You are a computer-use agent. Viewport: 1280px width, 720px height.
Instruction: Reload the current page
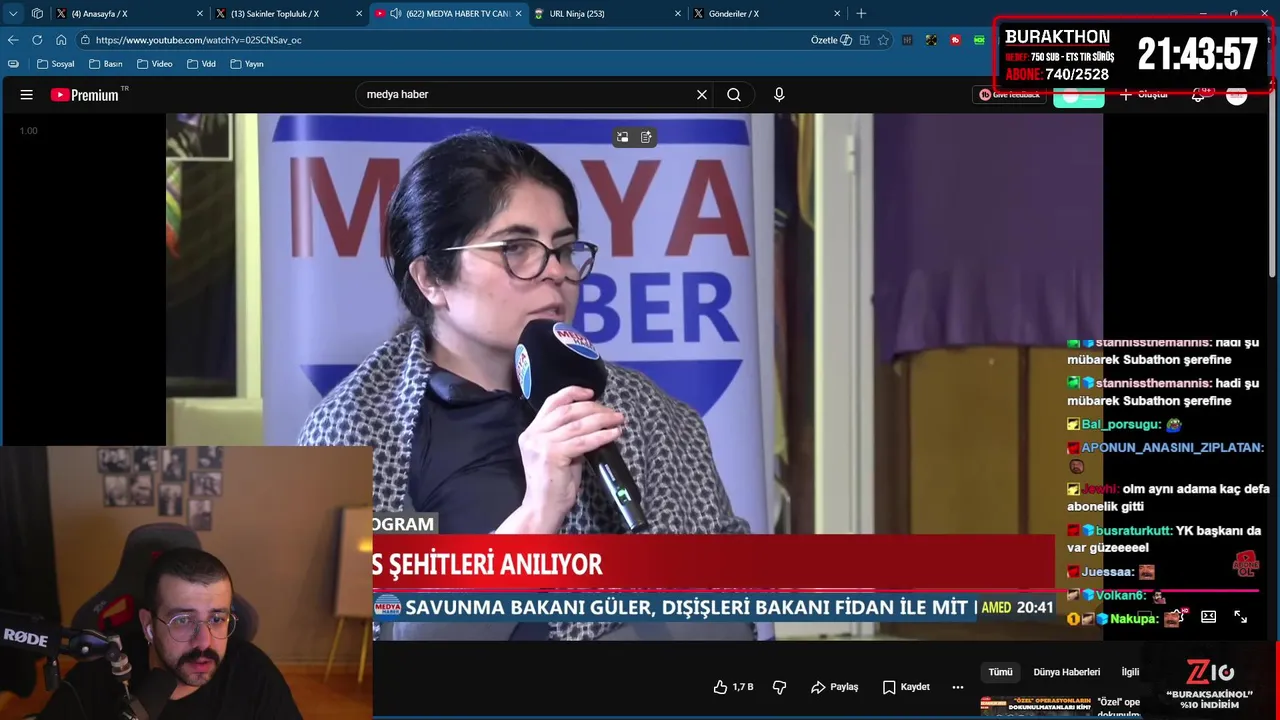pyautogui.click(x=37, y=40)
